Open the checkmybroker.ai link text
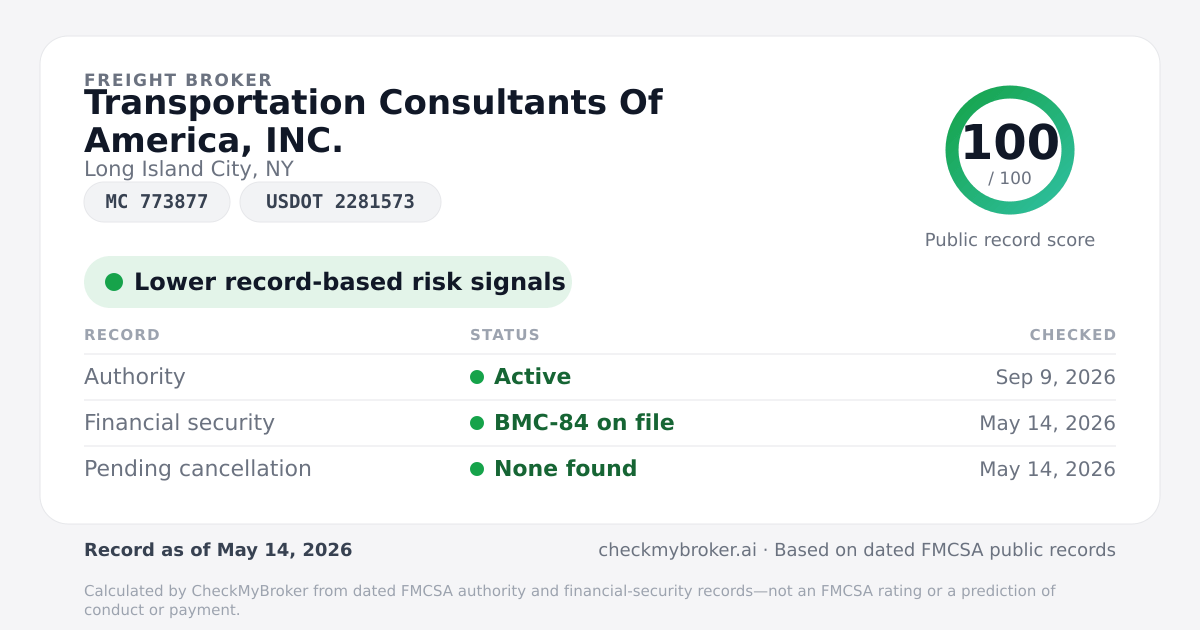 point(677,550)
